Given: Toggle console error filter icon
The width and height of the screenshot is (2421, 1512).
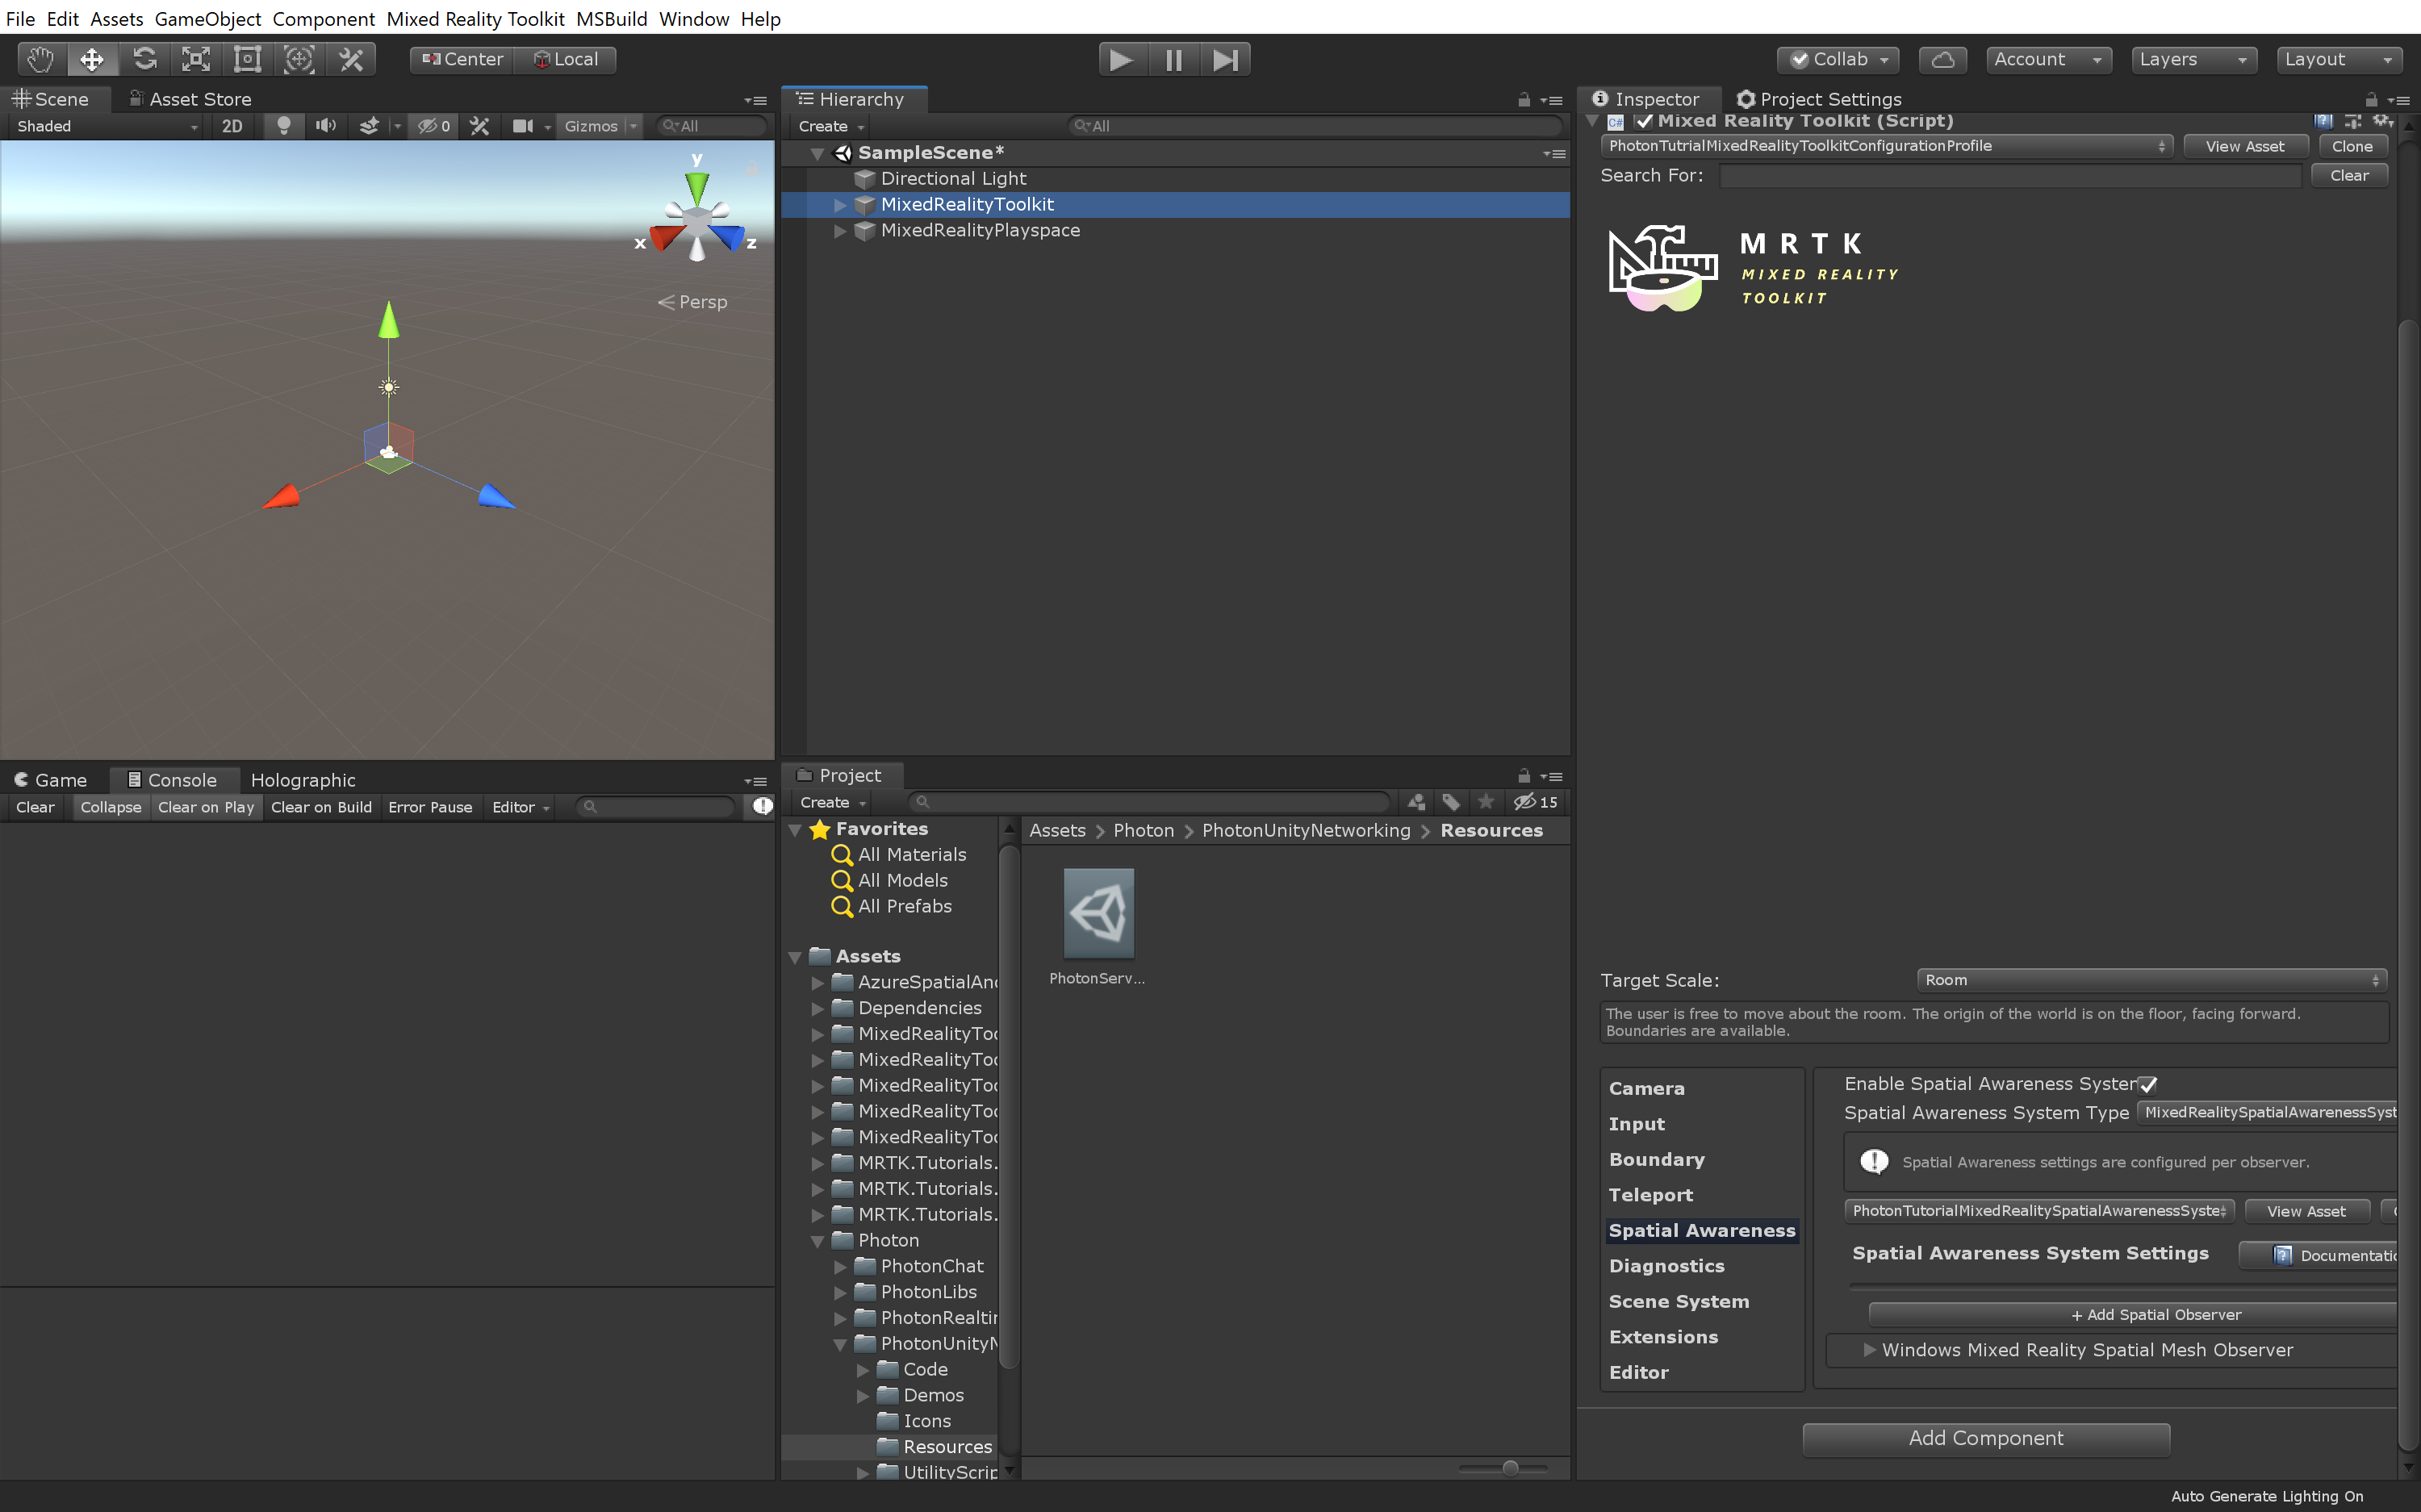Looking at the screenshot, I should point(762,807).
